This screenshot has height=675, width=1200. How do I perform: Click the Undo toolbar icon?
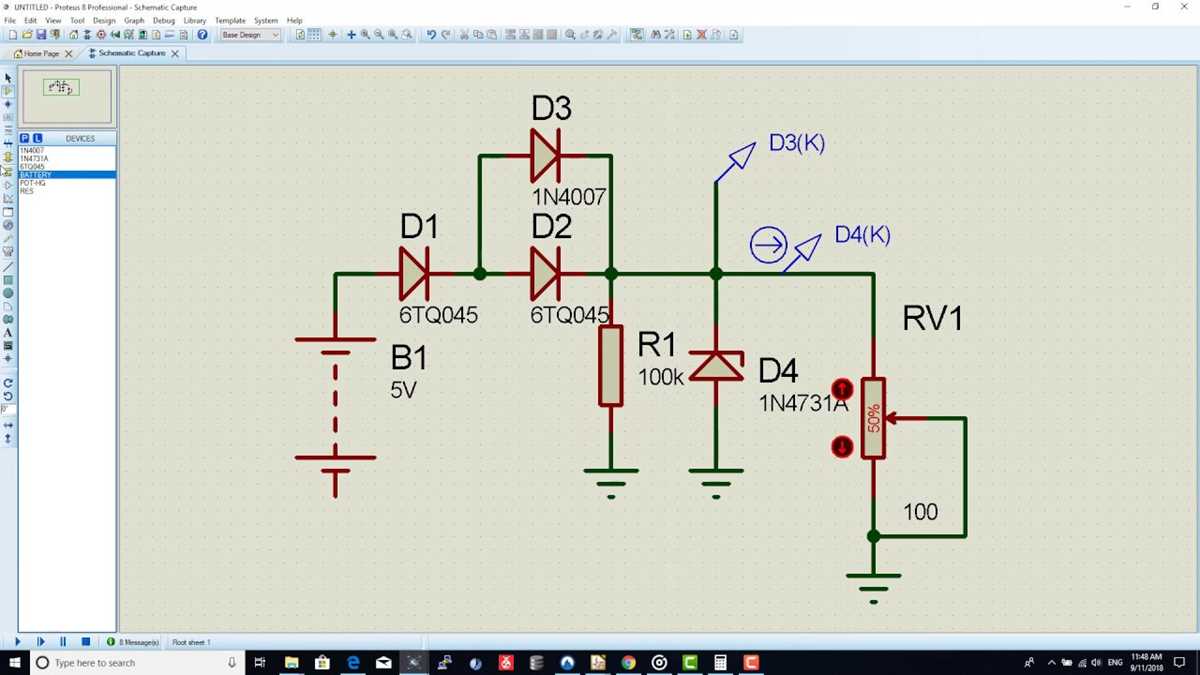pos(431,35)
